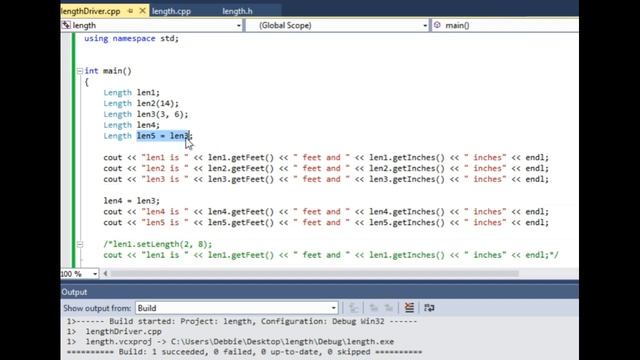Collapse the int main() code block
640x360 pixels.
[x=80, y=71]
